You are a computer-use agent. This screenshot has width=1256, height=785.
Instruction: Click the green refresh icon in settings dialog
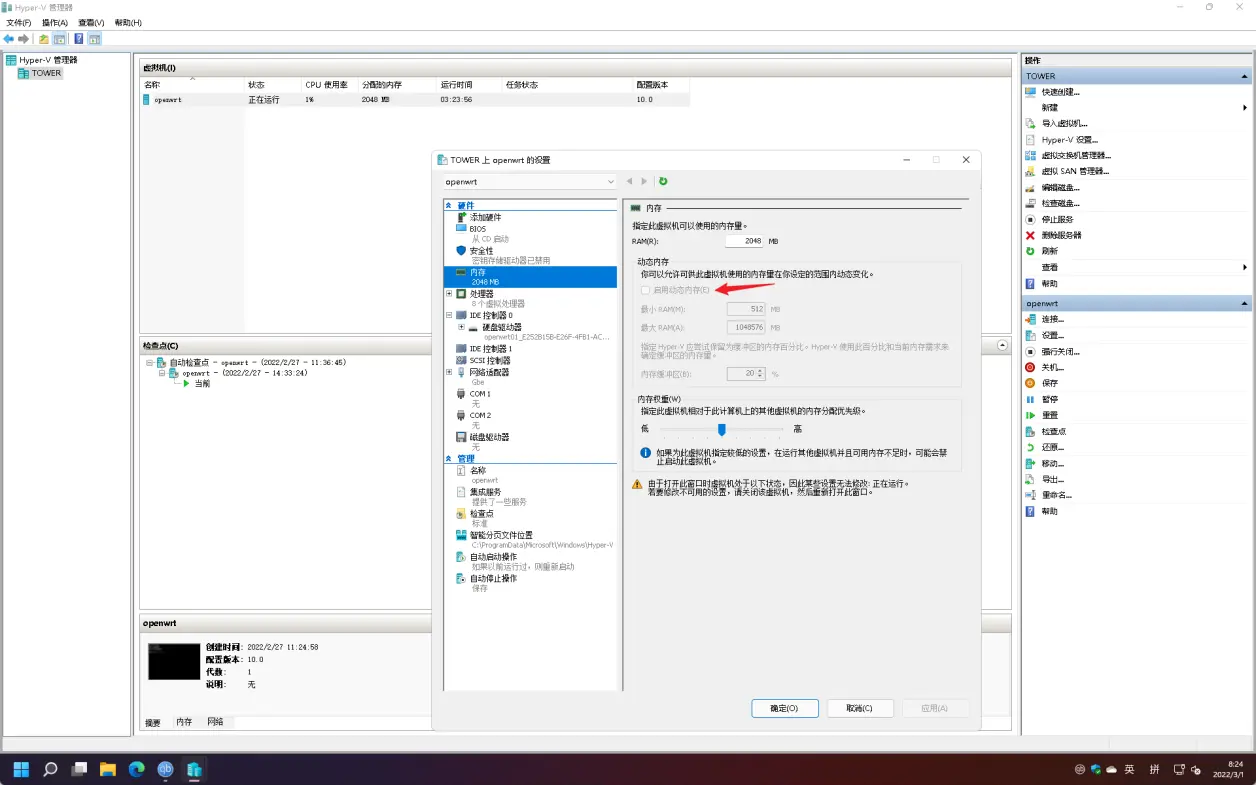663,181
